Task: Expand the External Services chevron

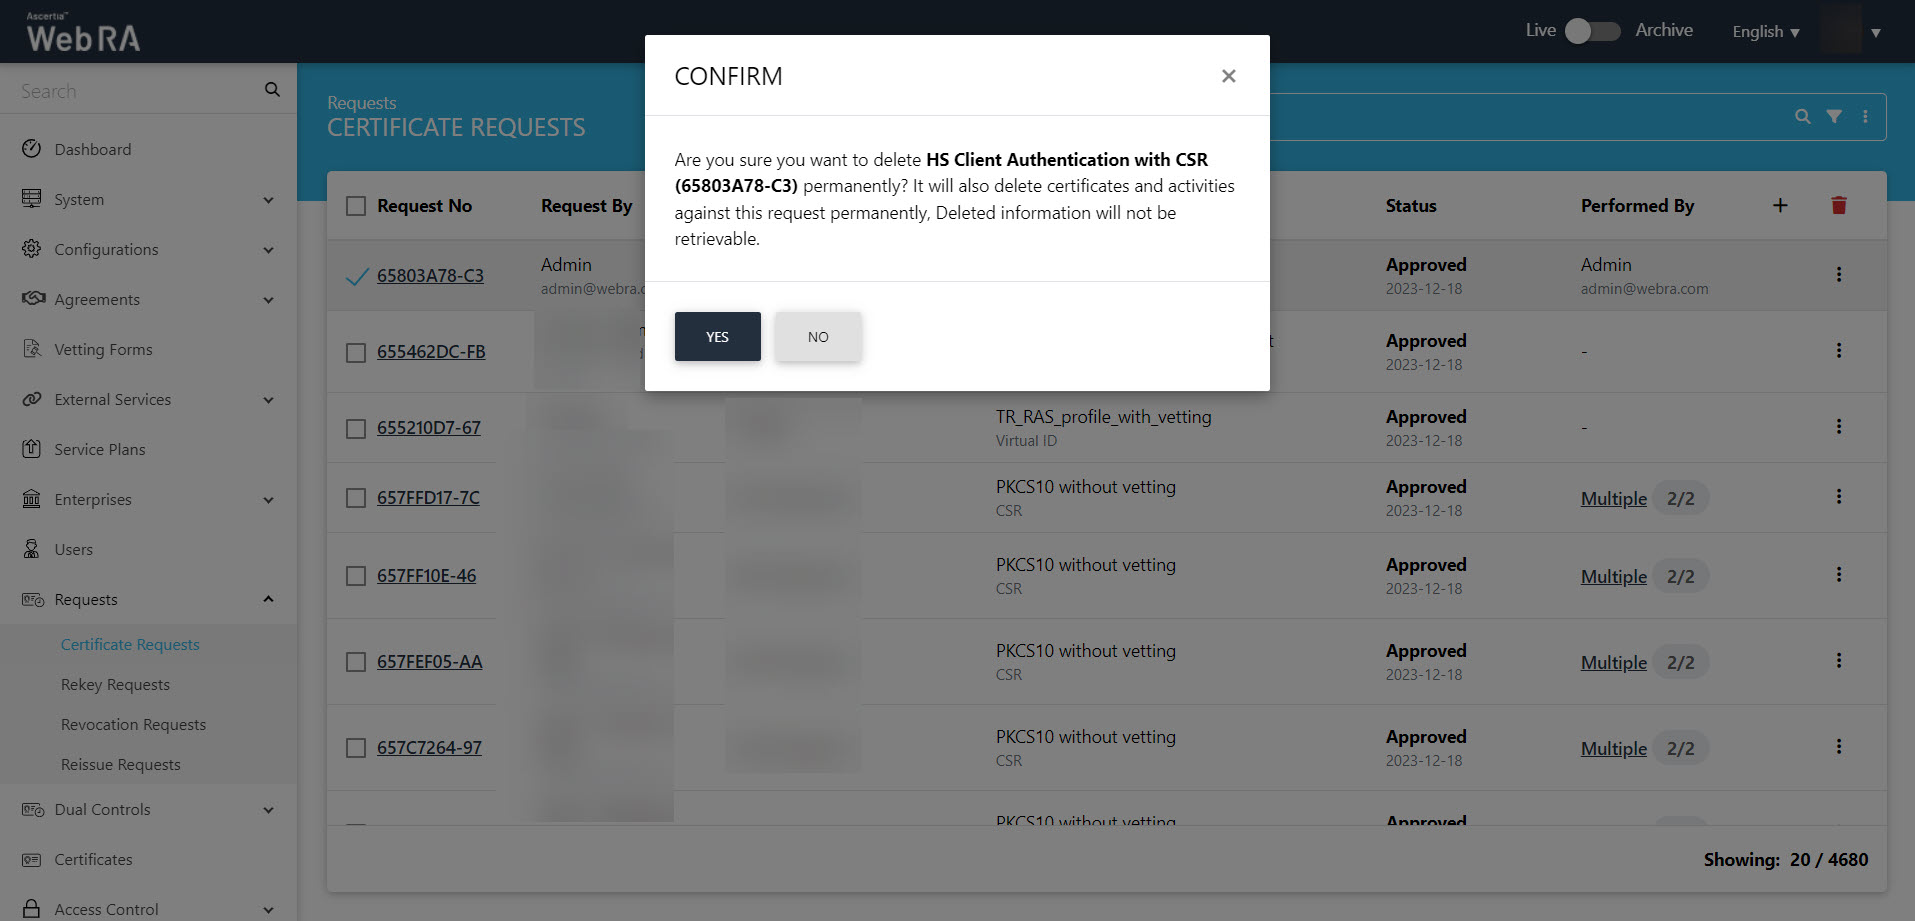Action: pyautogui.click(x=268, y=400)
